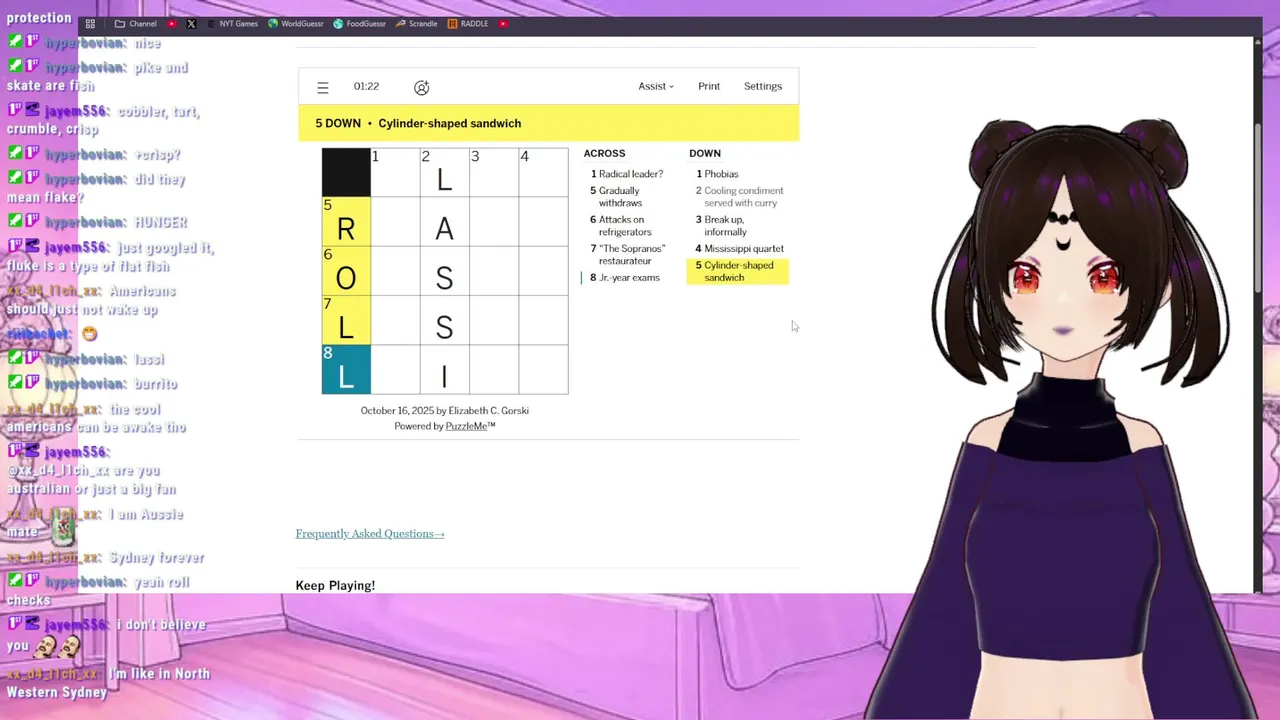Open the PuzzleMe link

click(466, 426)
